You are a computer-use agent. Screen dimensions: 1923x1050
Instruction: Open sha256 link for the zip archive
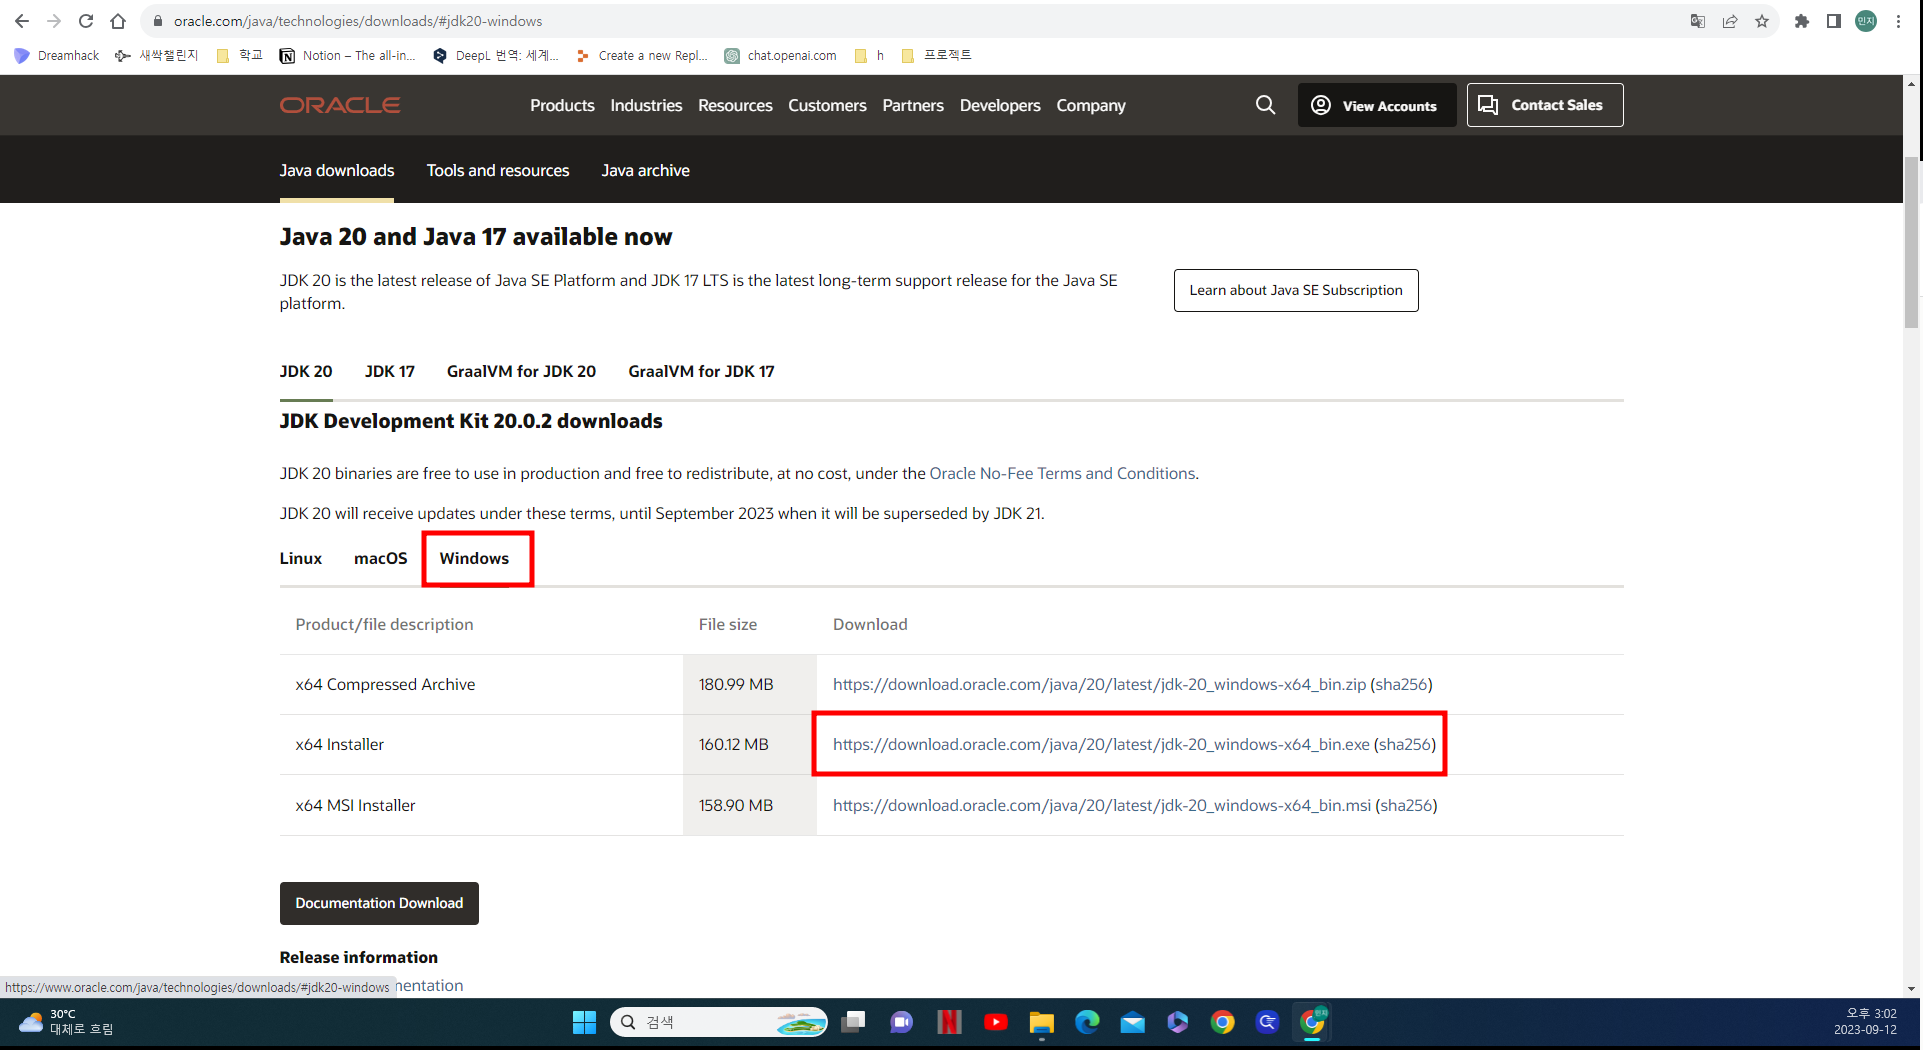(x=1401, y=684)
